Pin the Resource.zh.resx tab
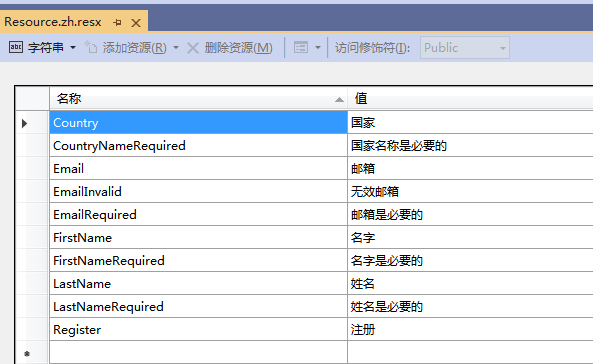 pyautogui.click(x=117, y=23)
